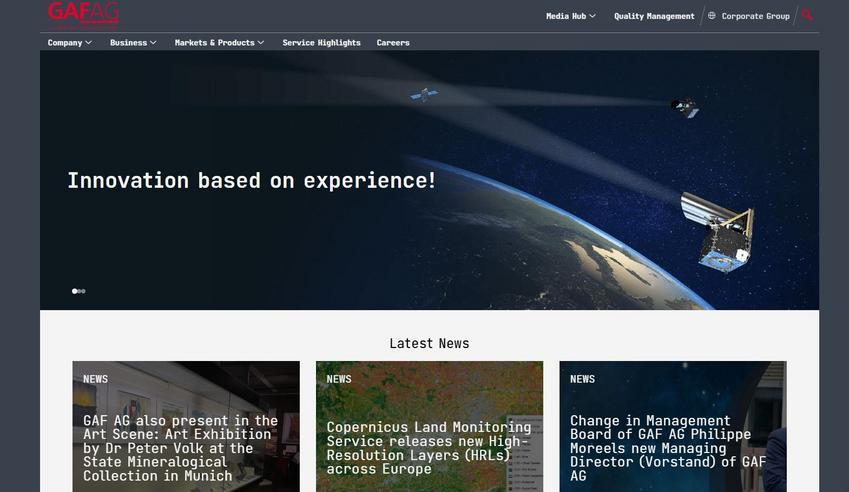Image resolution: width=849 pixels, height=492 pixels.
Task: Expand the Business menu chevron
Action: pos(153,43)
